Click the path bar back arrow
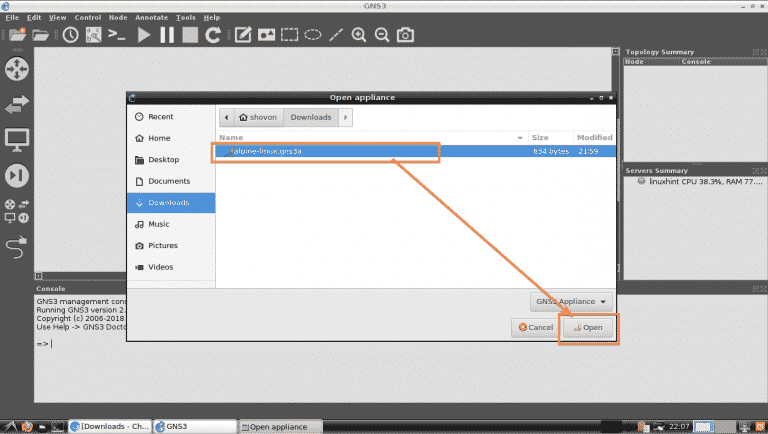This screenshot has width=768, height=434. point(226,118)
